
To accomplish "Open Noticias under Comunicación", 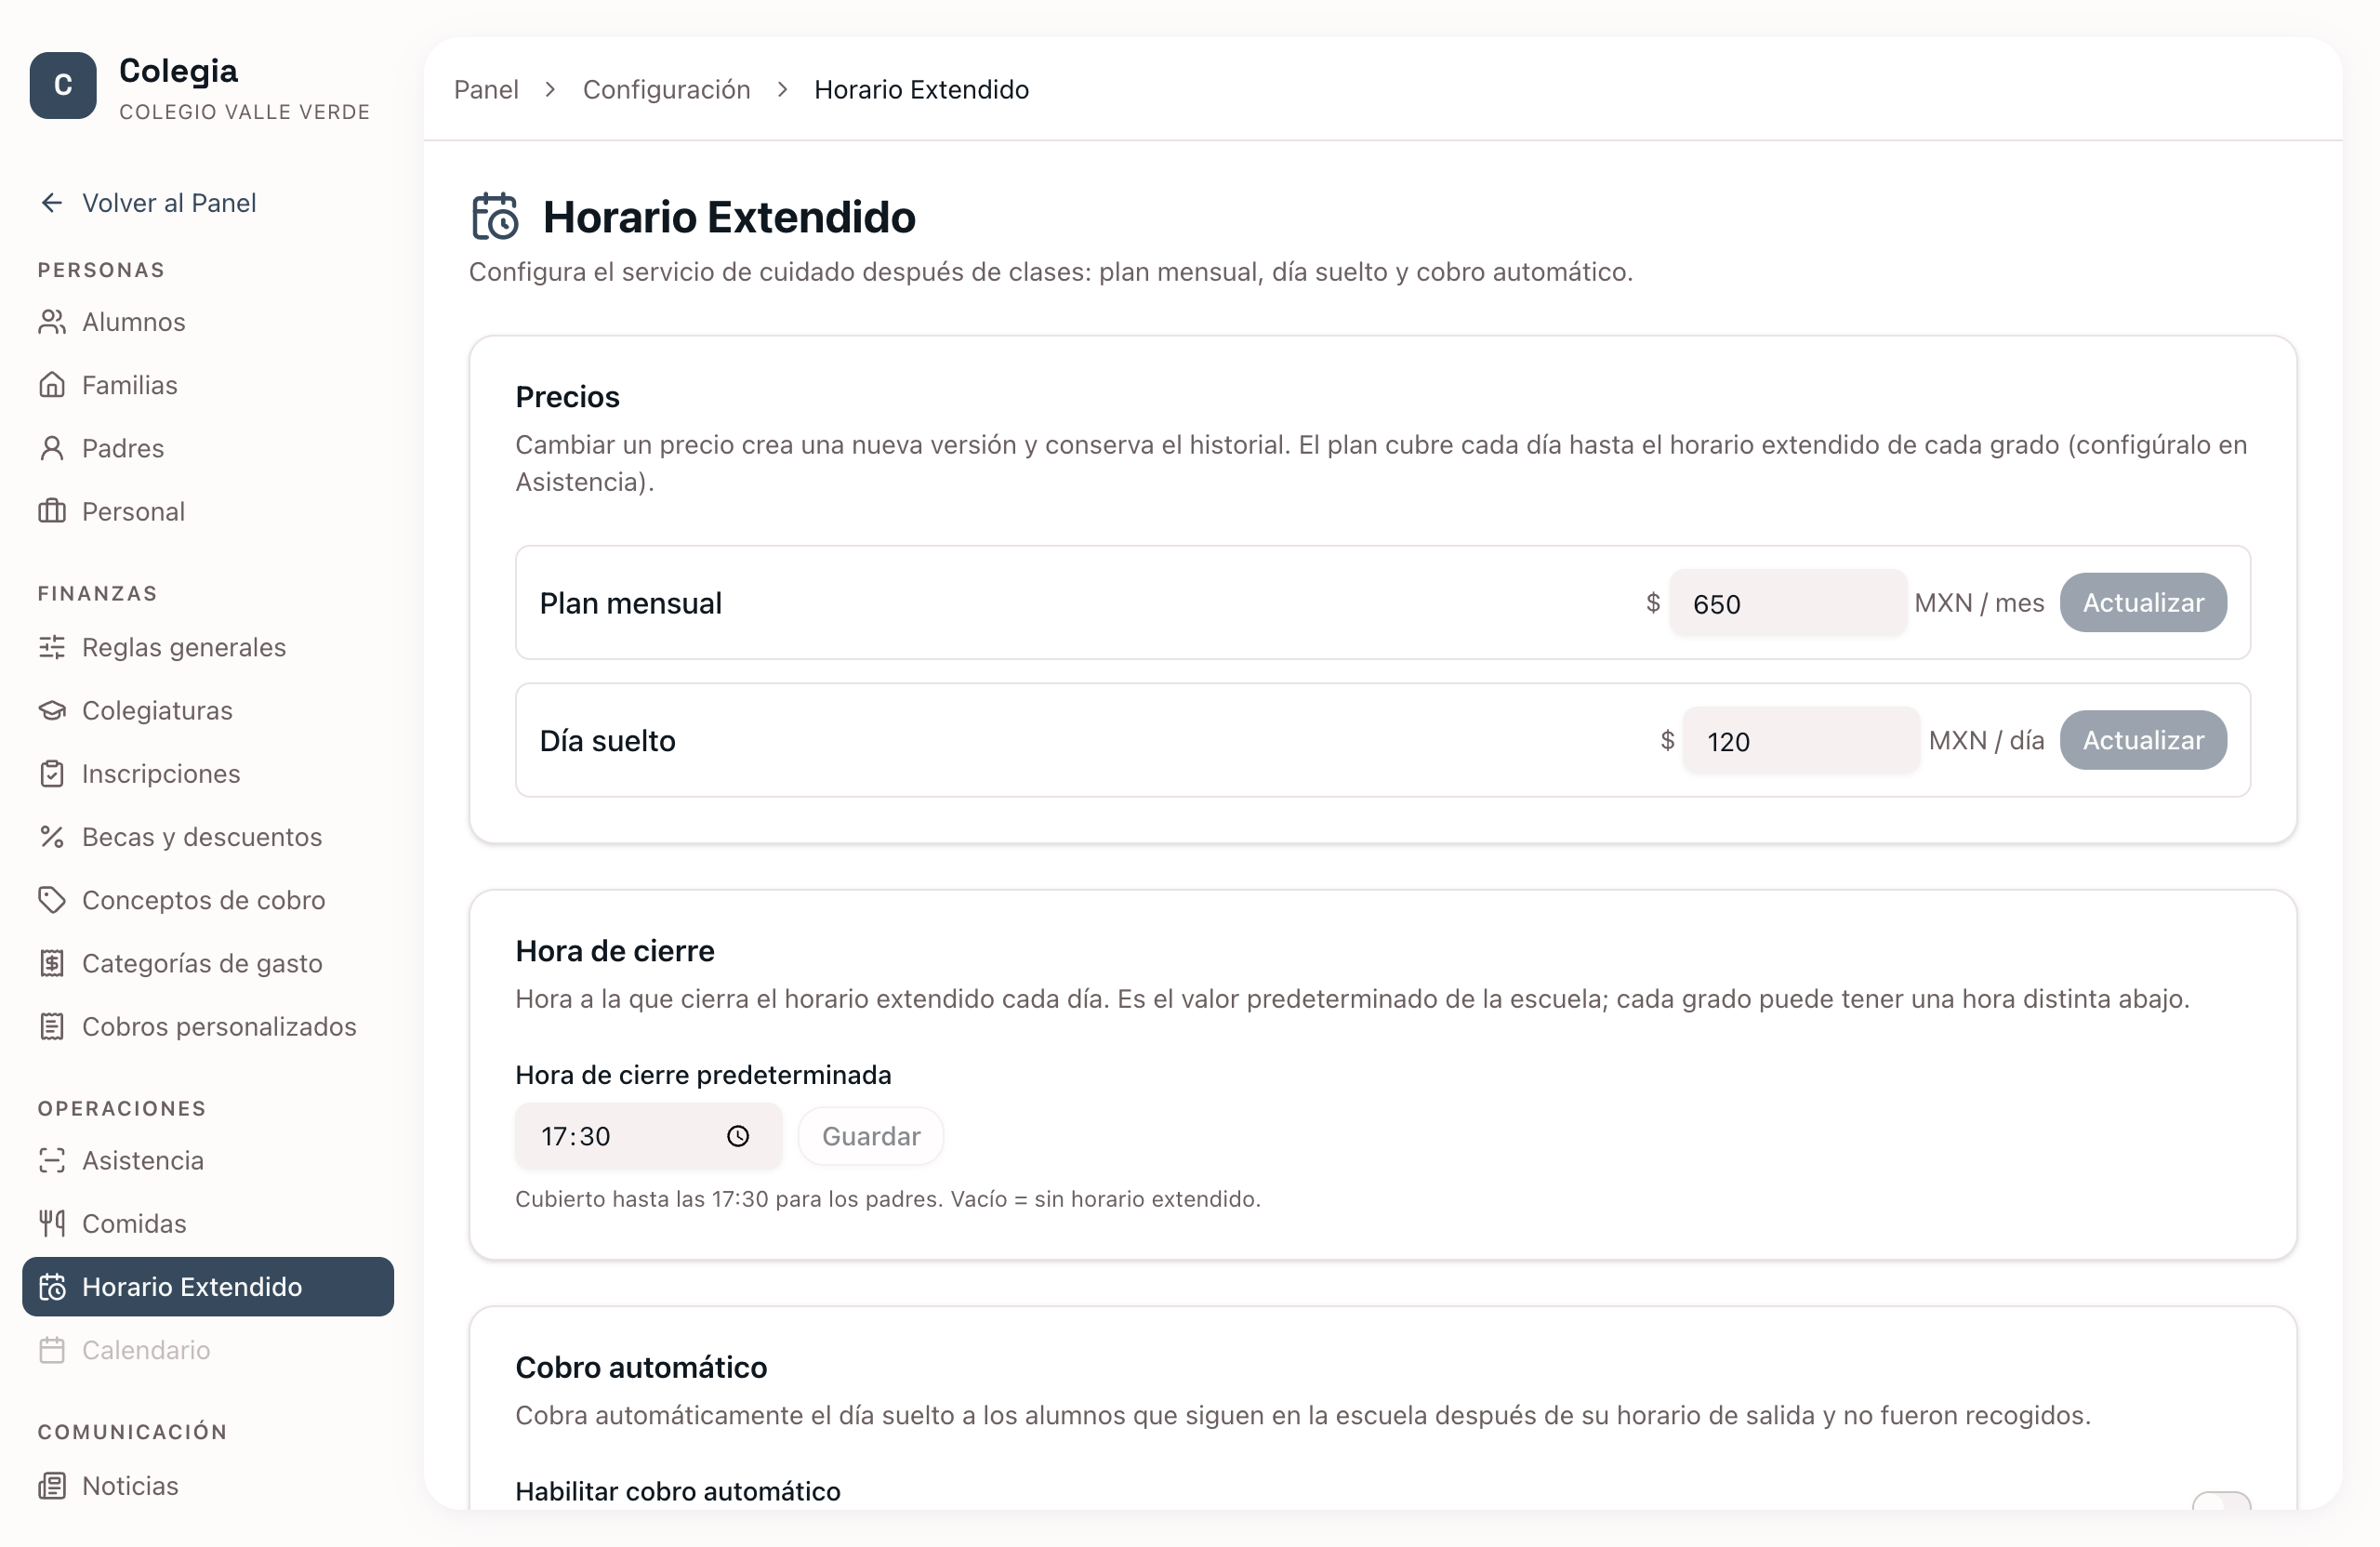I will point(208,1486).
